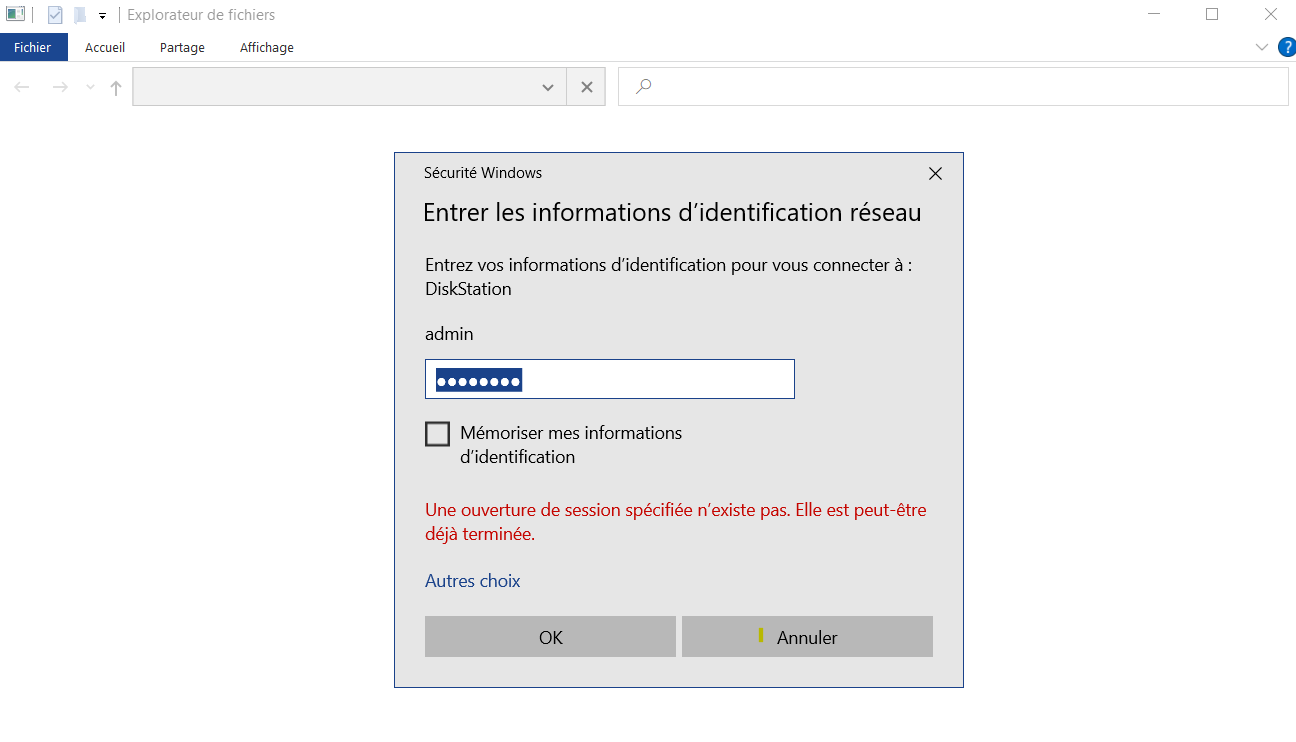Image resolution: width=1296 pixels, height=742 pixels.
Task: Expand the address bar history dropdown
Action: (548, 87)
